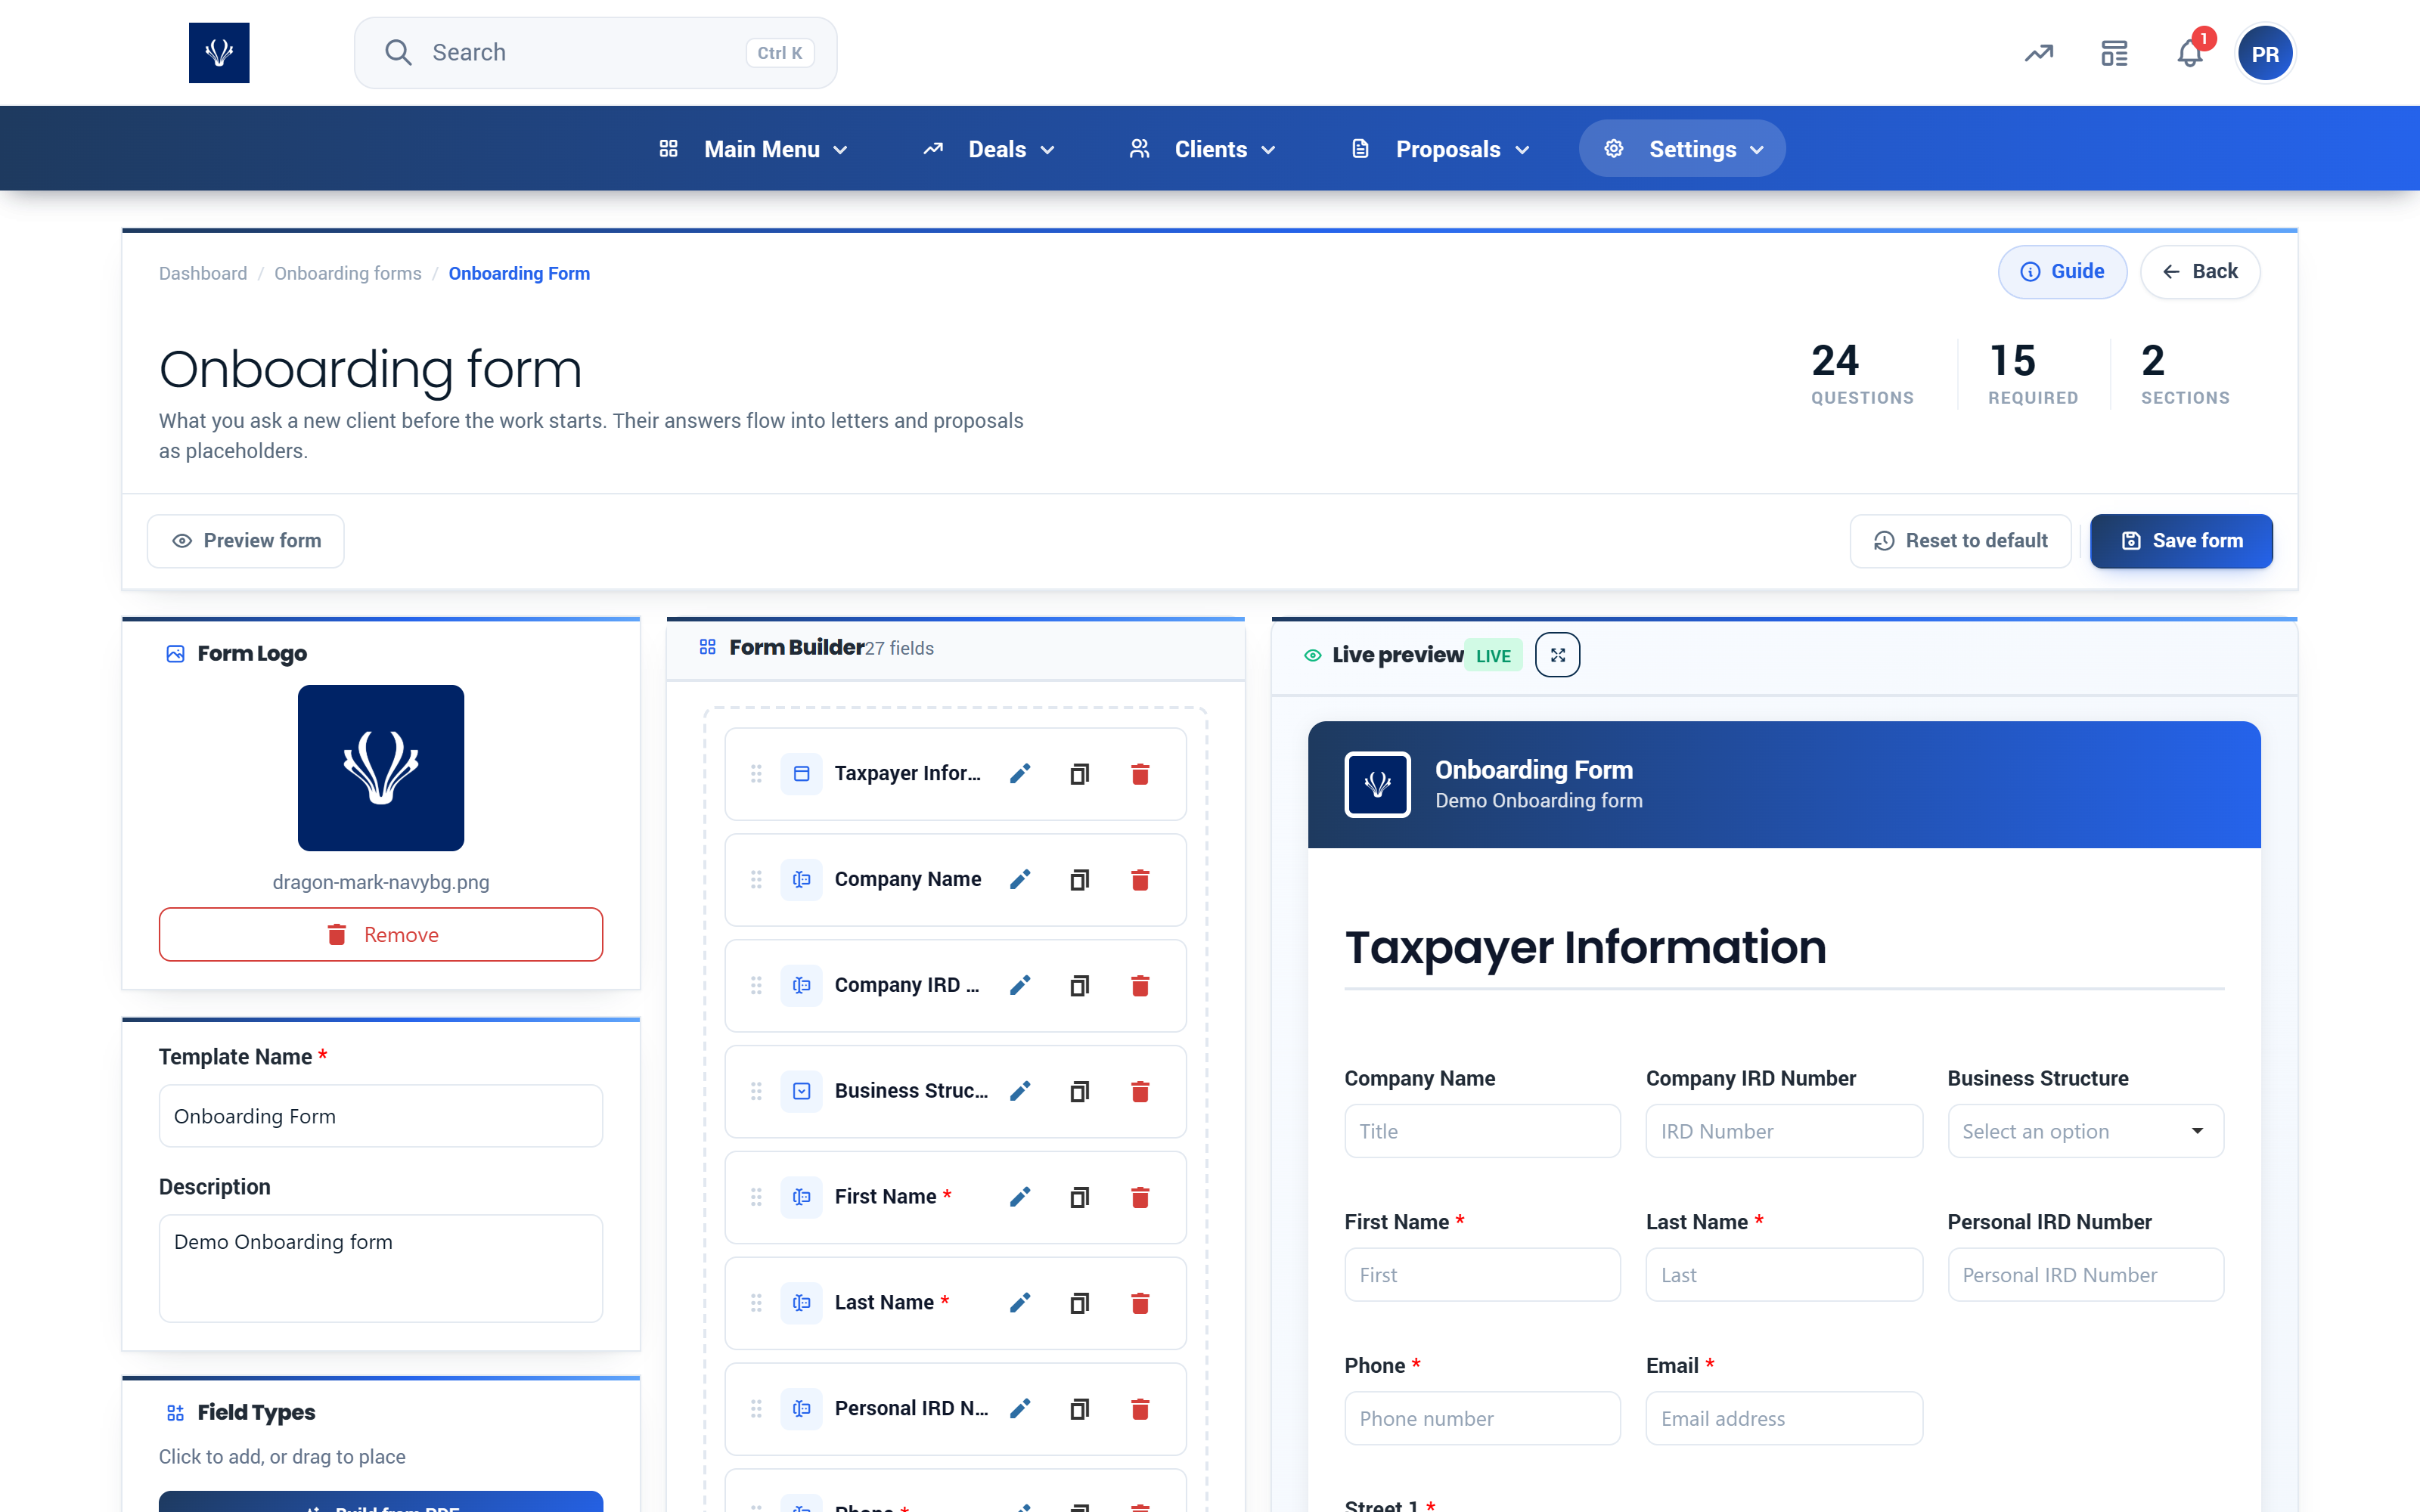The width and height of the screenshot is (2420, 1512).
Task: Edit the Taxpayer Information field
Action: [1019, 774]
